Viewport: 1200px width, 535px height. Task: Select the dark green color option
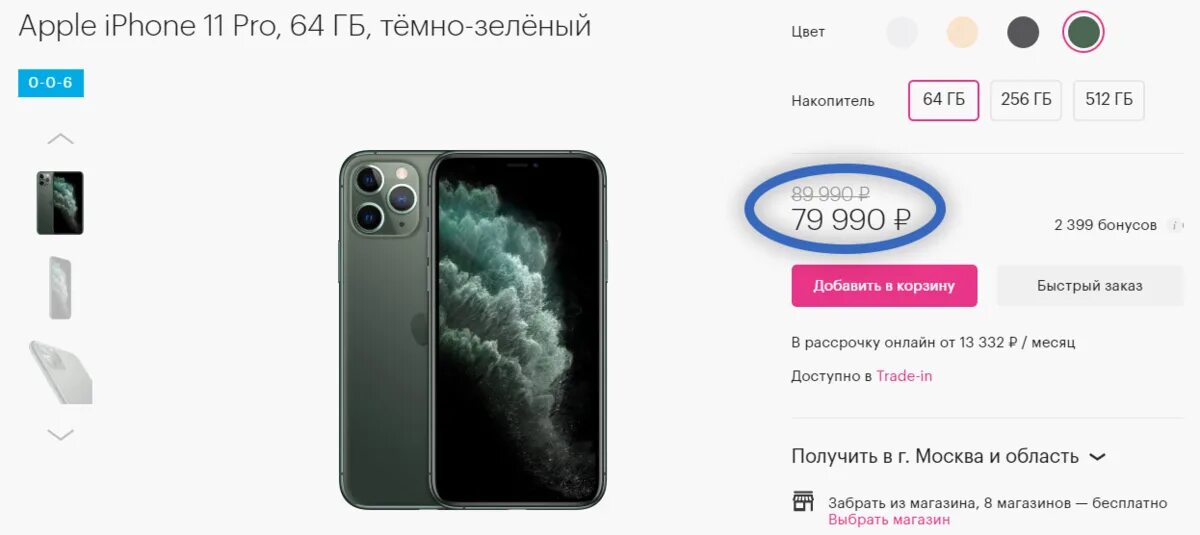click(1083, 32)
